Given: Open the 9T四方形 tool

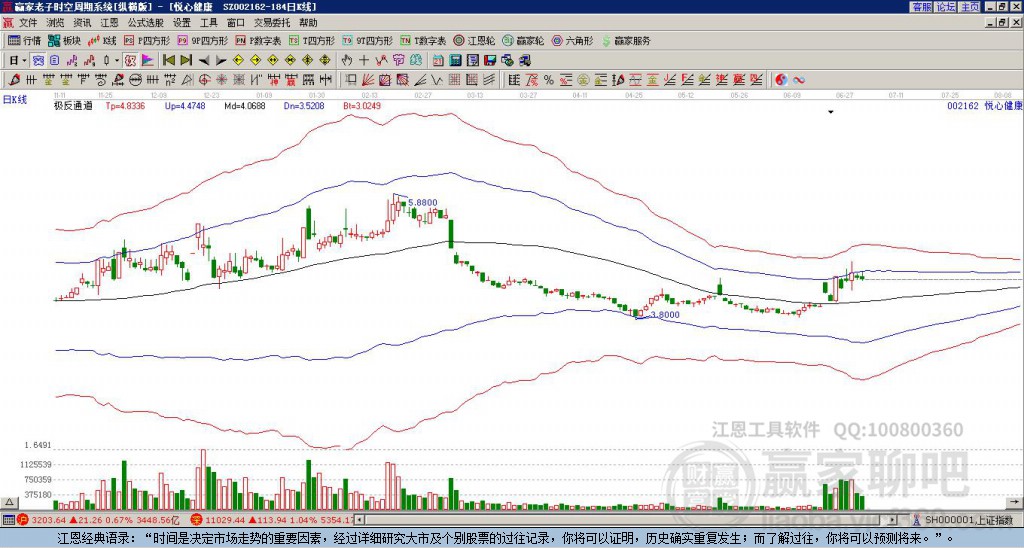Looking at the screenshot, I should (x=367, y=40).
